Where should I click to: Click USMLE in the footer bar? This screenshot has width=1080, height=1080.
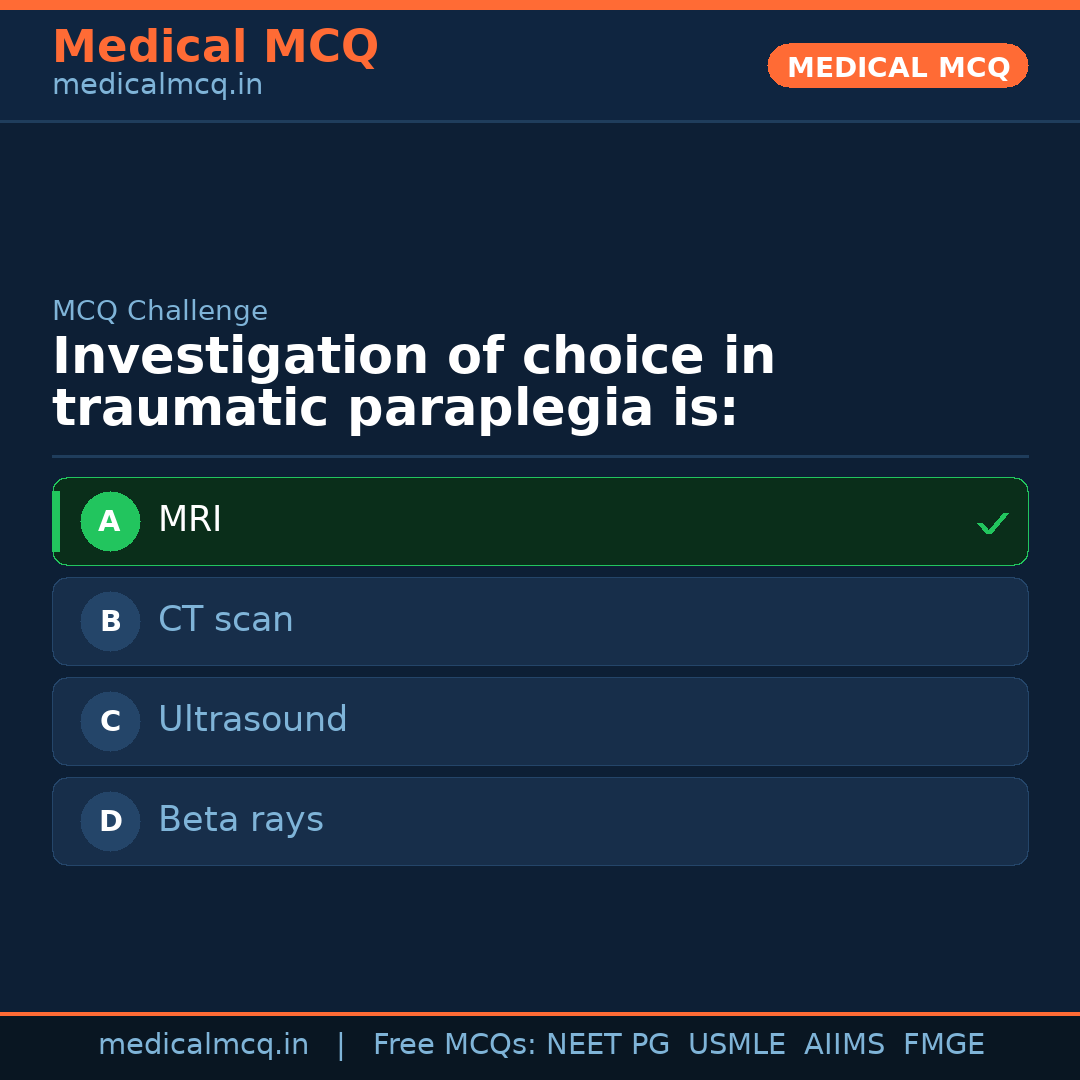coord(737,1044)
